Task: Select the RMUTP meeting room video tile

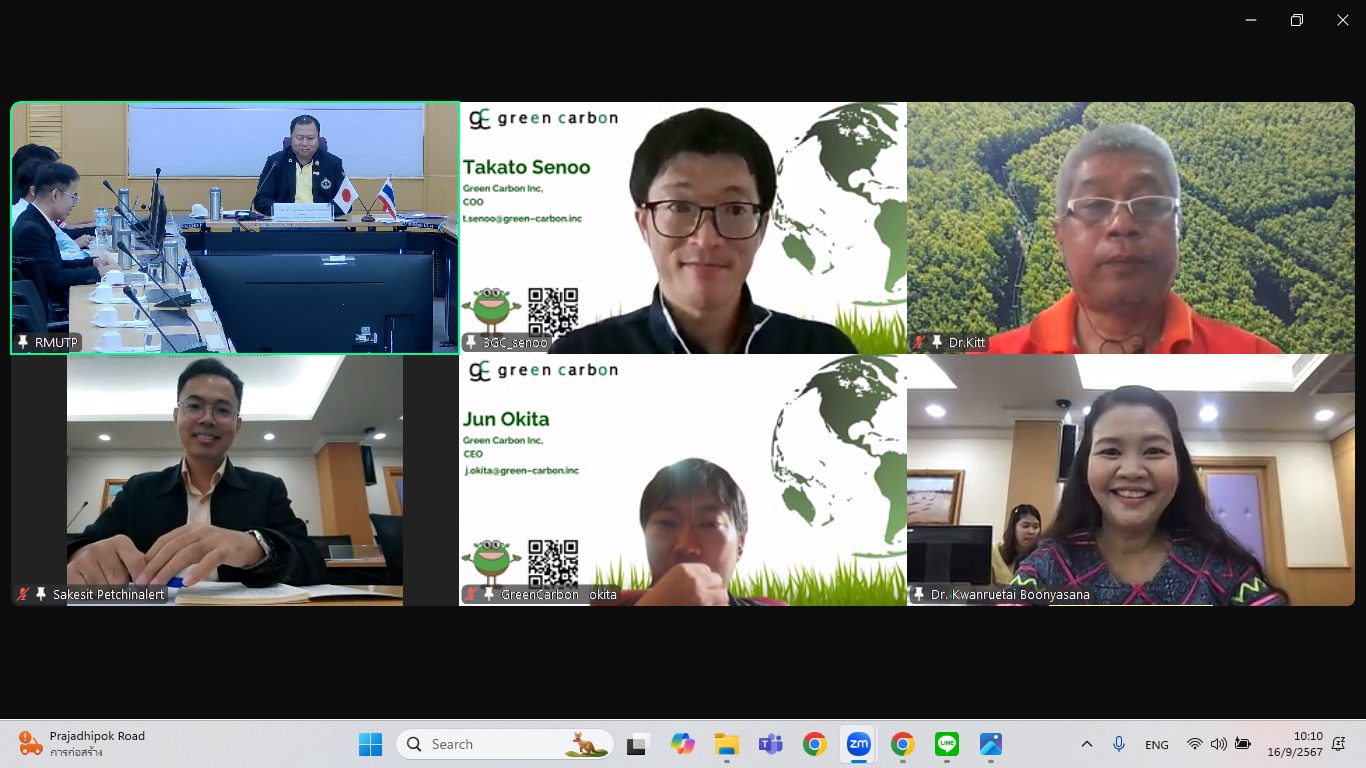Action: tap(235, 228)
